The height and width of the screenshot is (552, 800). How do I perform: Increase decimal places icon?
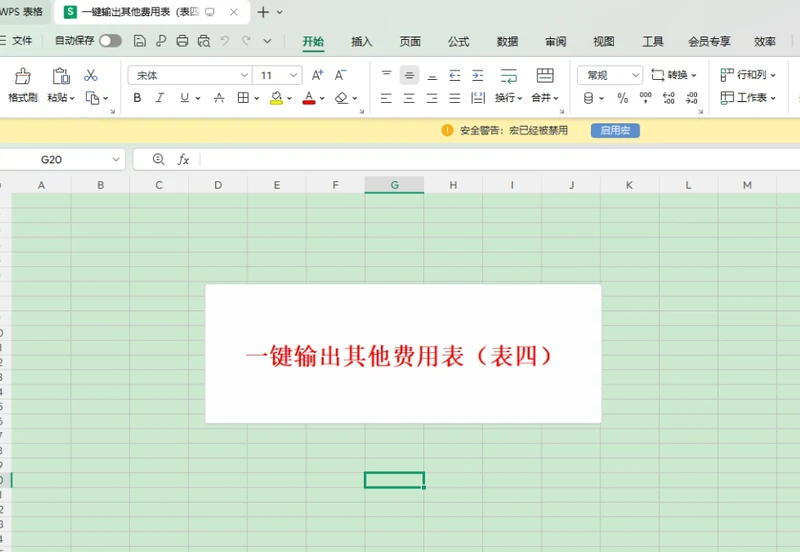coord(669,98)
